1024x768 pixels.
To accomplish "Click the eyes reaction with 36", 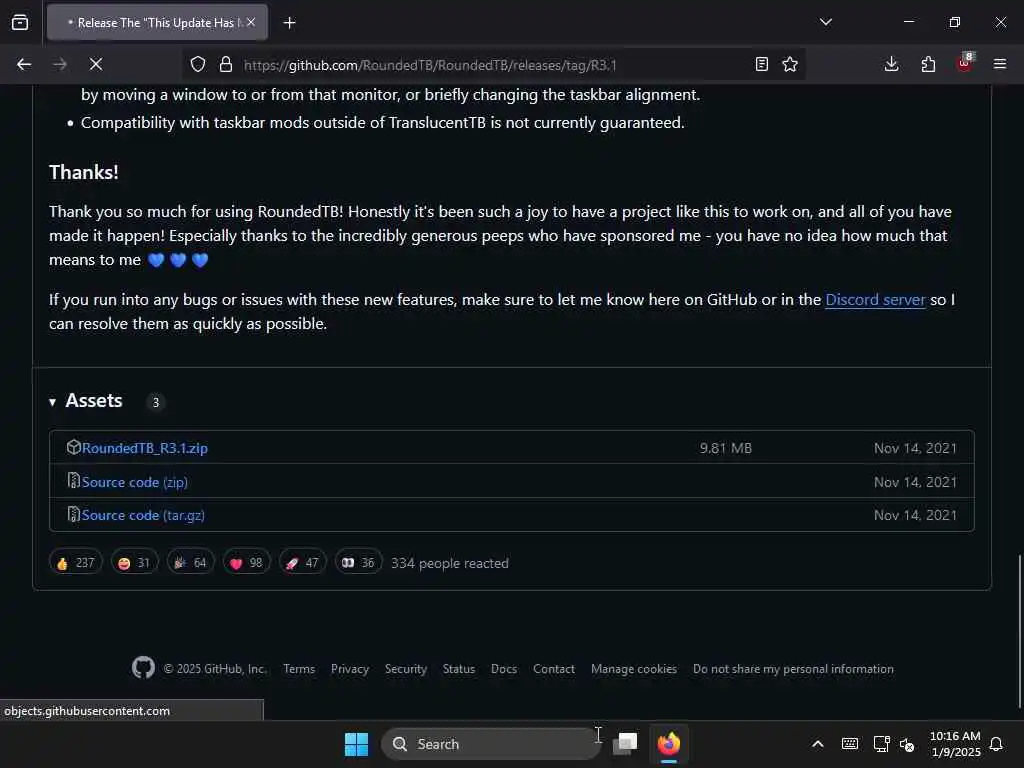I will [x=359, y=563].
